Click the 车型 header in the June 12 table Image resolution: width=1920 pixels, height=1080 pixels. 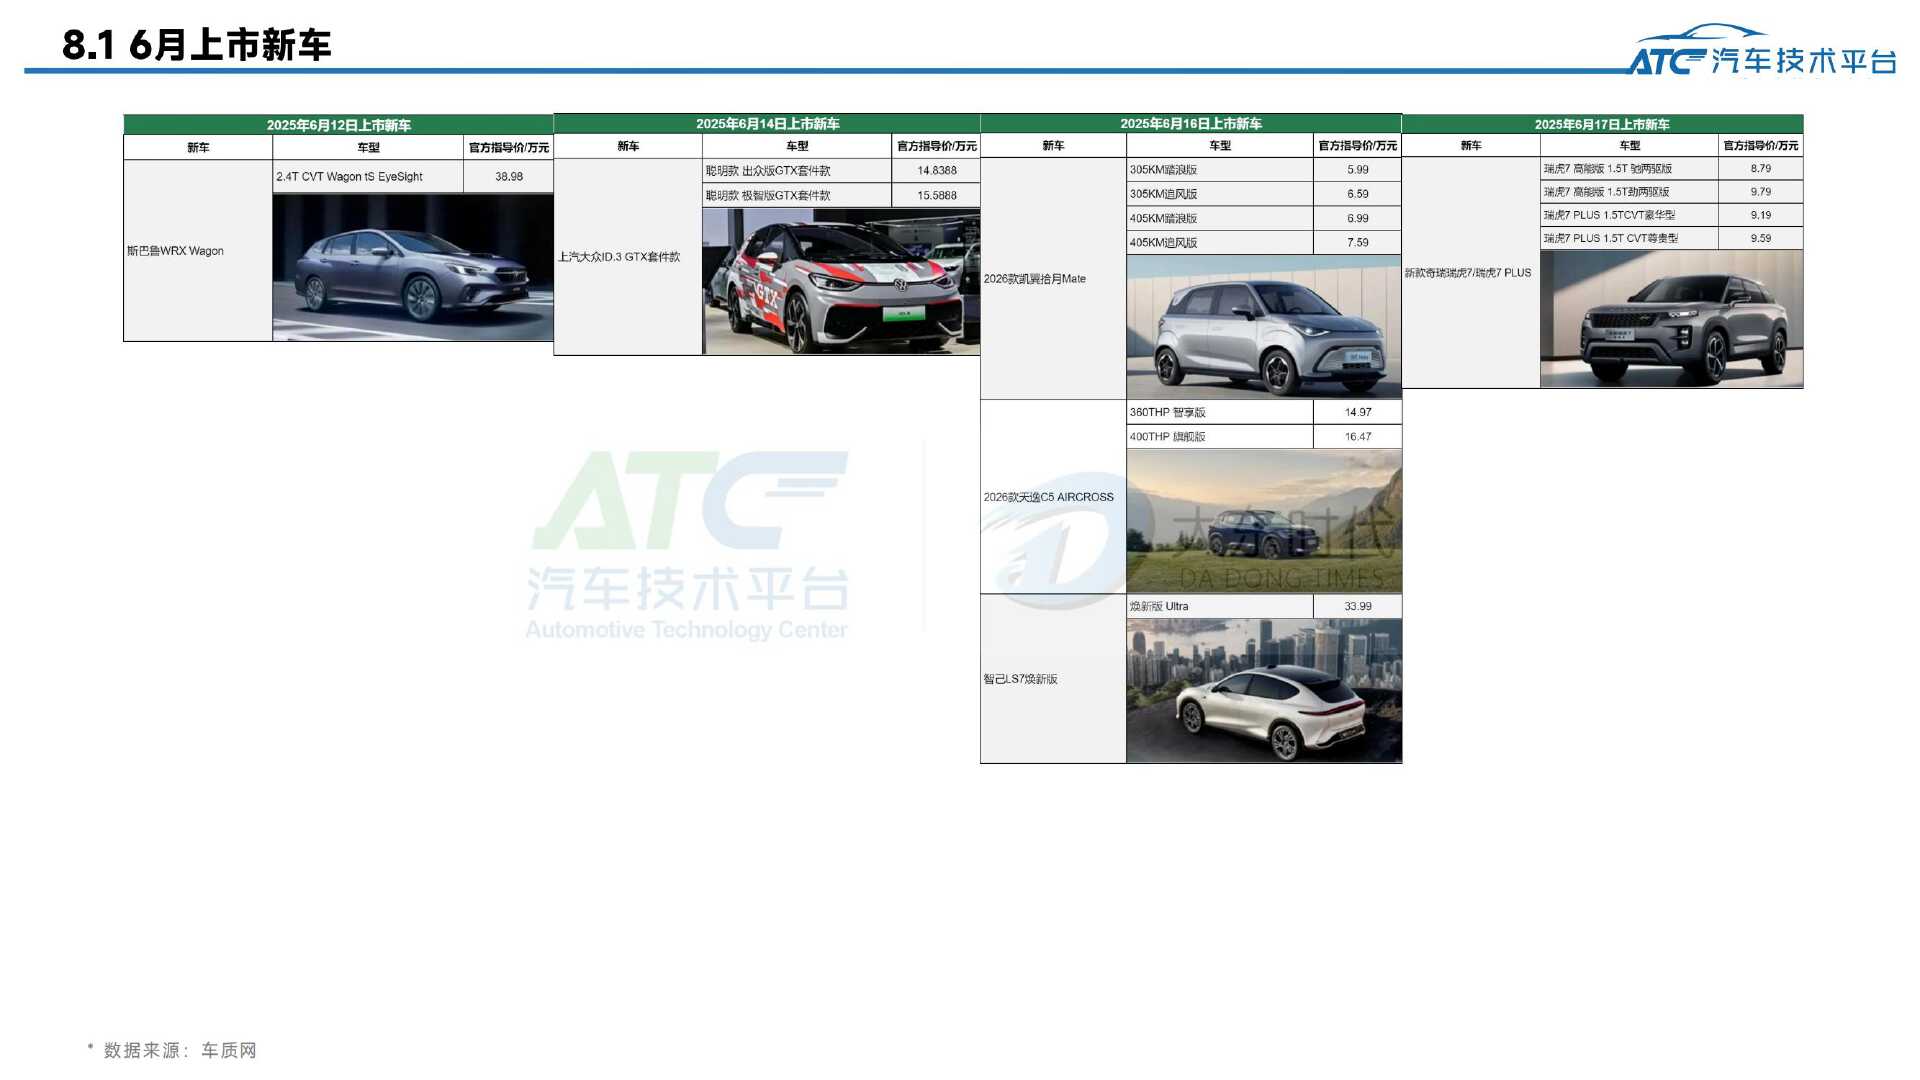click(368, 148)
